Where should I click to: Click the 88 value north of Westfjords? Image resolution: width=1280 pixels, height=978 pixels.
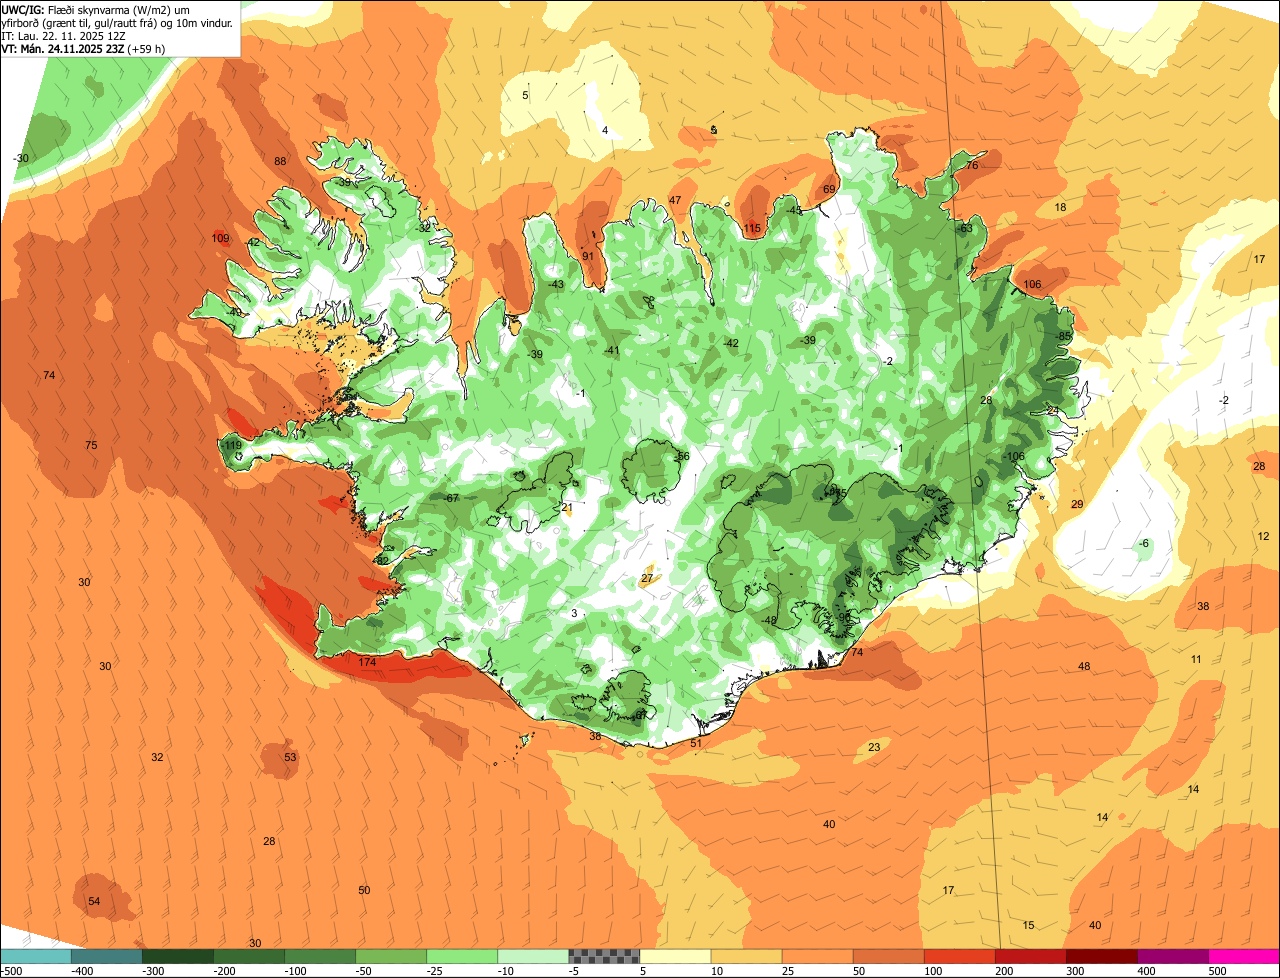[280, 161]
